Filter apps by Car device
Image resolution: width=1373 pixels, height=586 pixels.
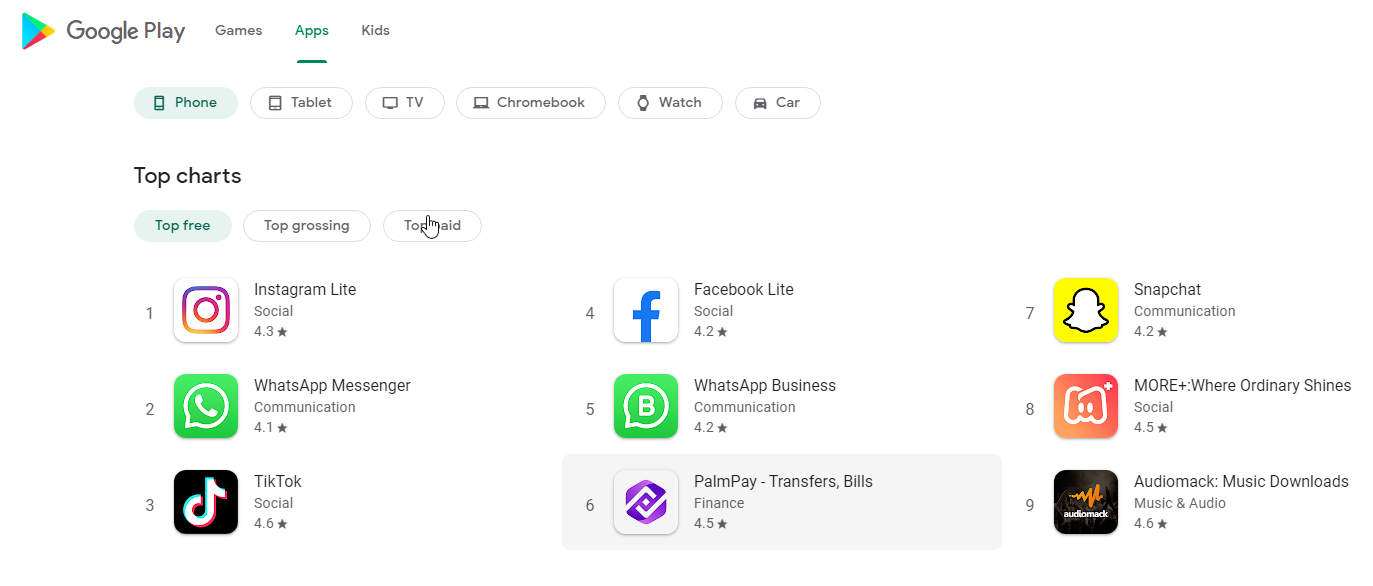pos(777,103)
